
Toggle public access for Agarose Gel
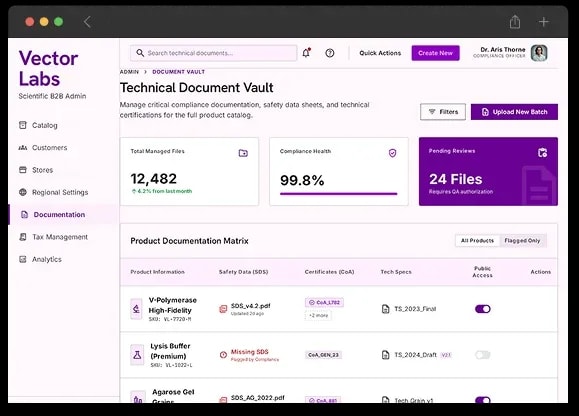483,400
